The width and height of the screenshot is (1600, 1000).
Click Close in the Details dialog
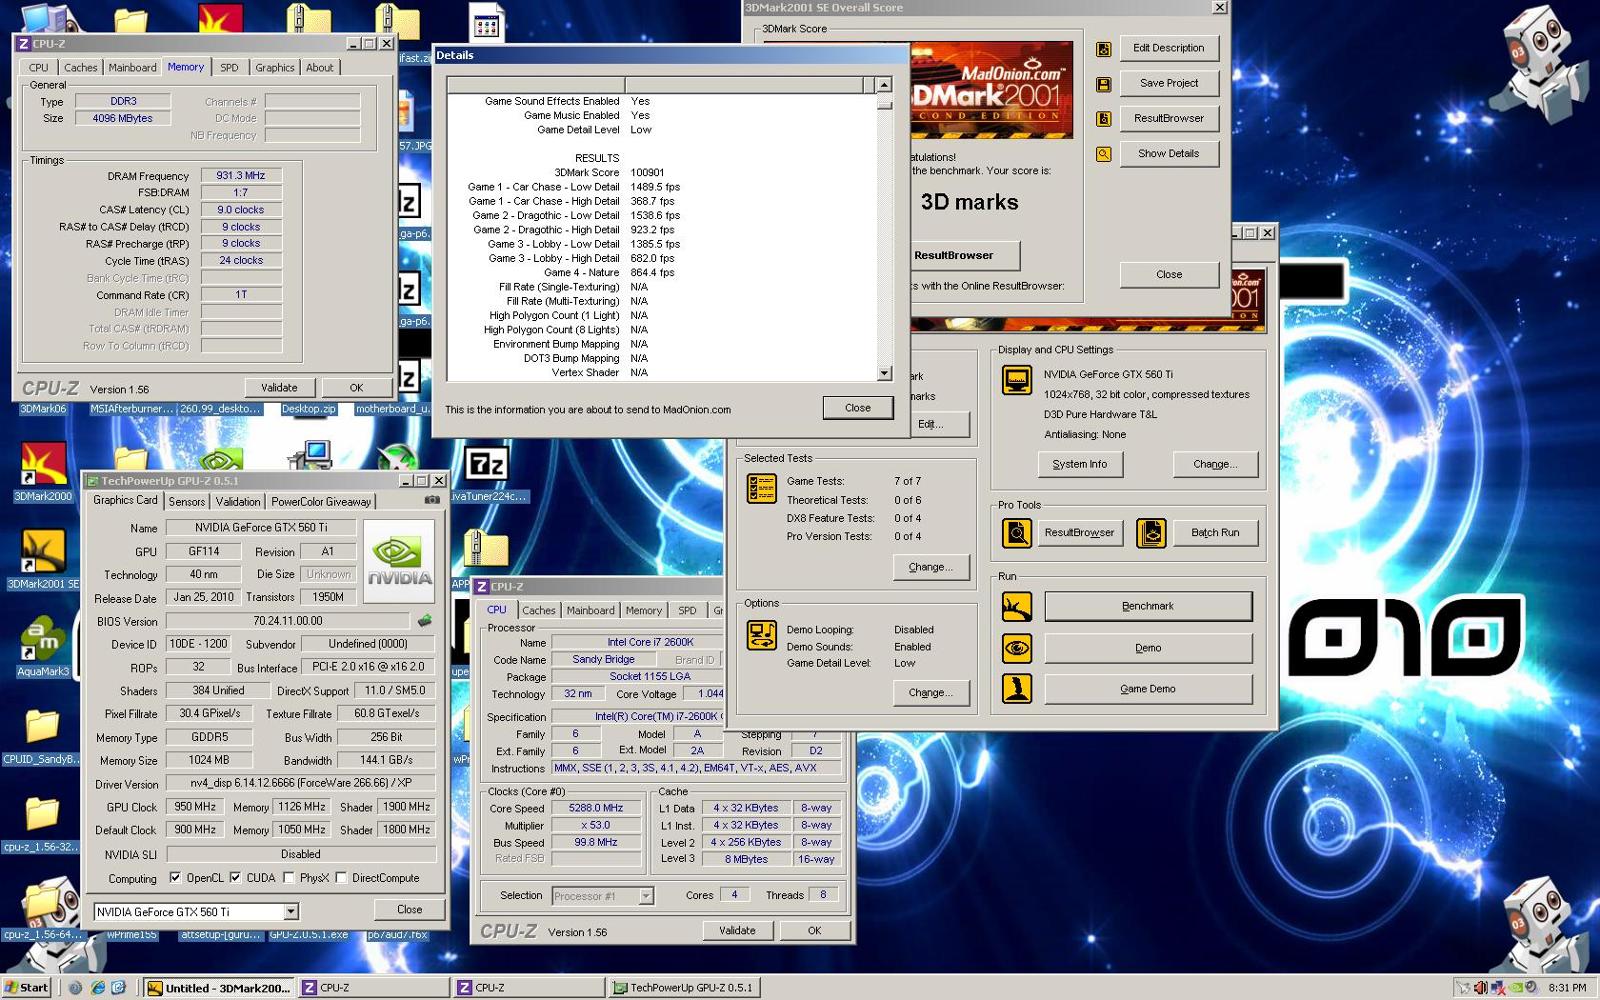(x=857, y=408)
